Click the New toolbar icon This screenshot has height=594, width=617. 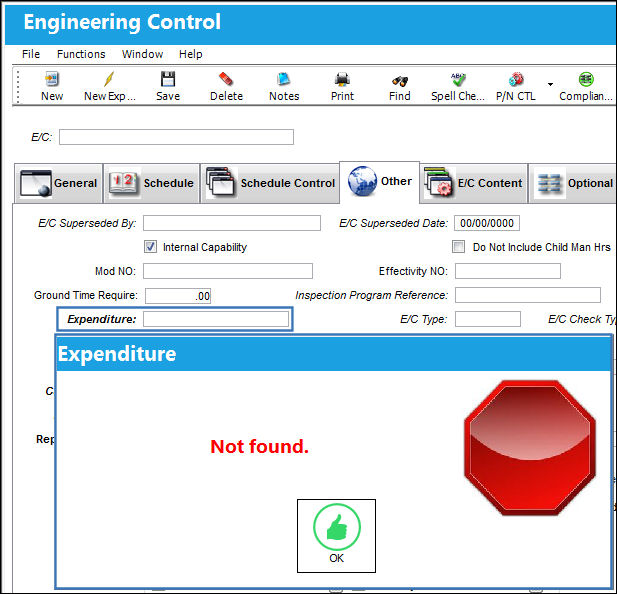point(52,79)
